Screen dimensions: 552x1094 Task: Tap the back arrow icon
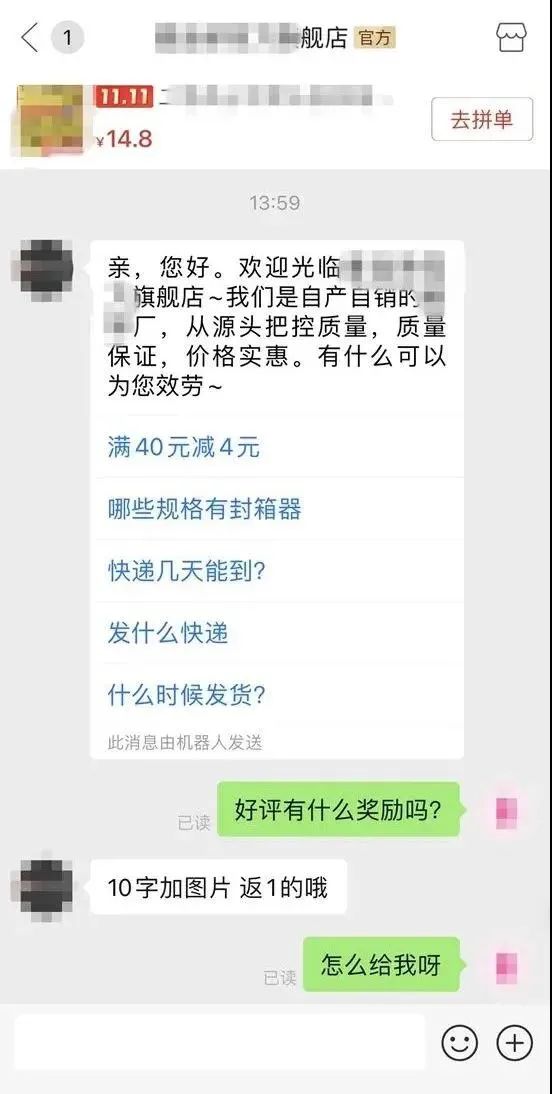click(x=29, y=37)
